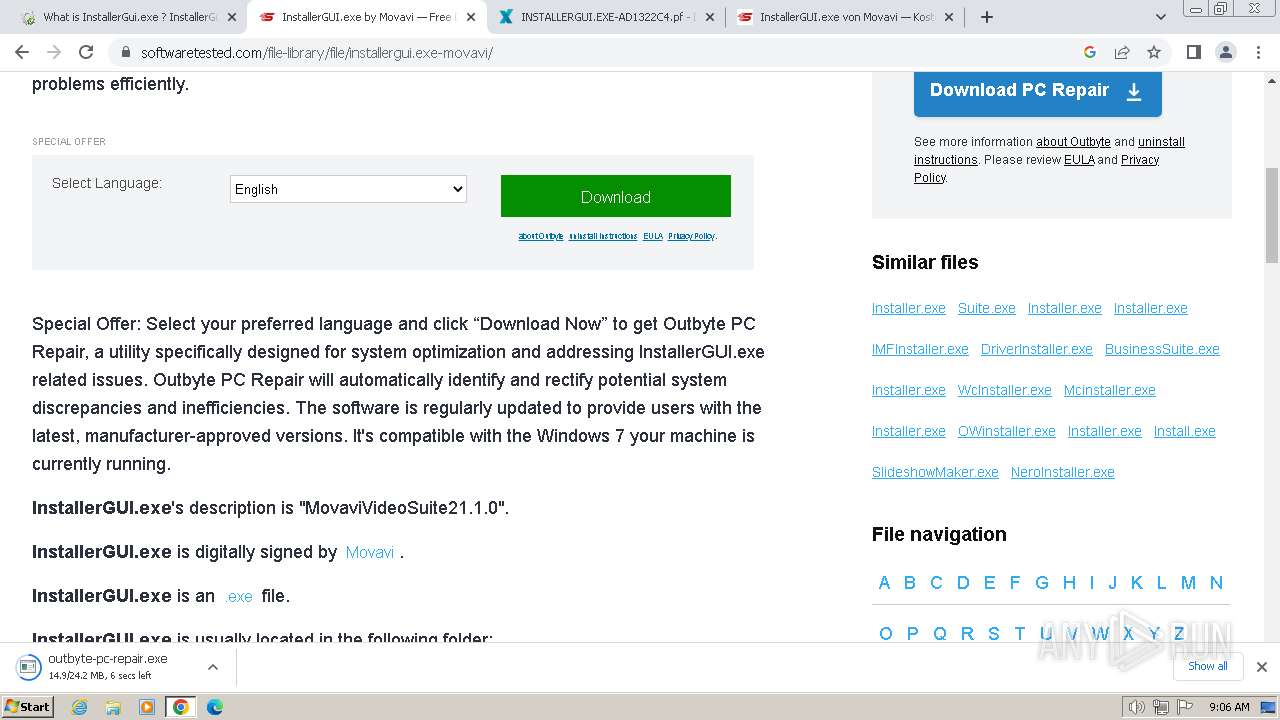
Task: Open SlideshowMaker.exe similar file
Action: point(935,472)
